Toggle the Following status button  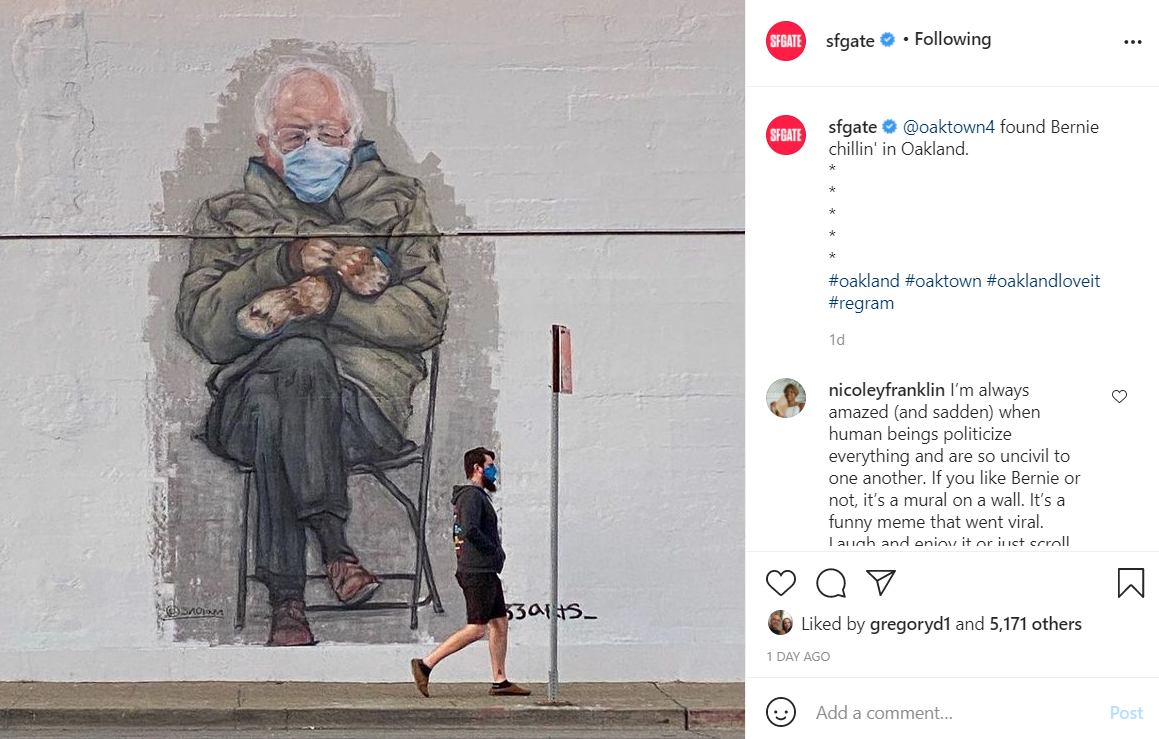tap(952, 39)
